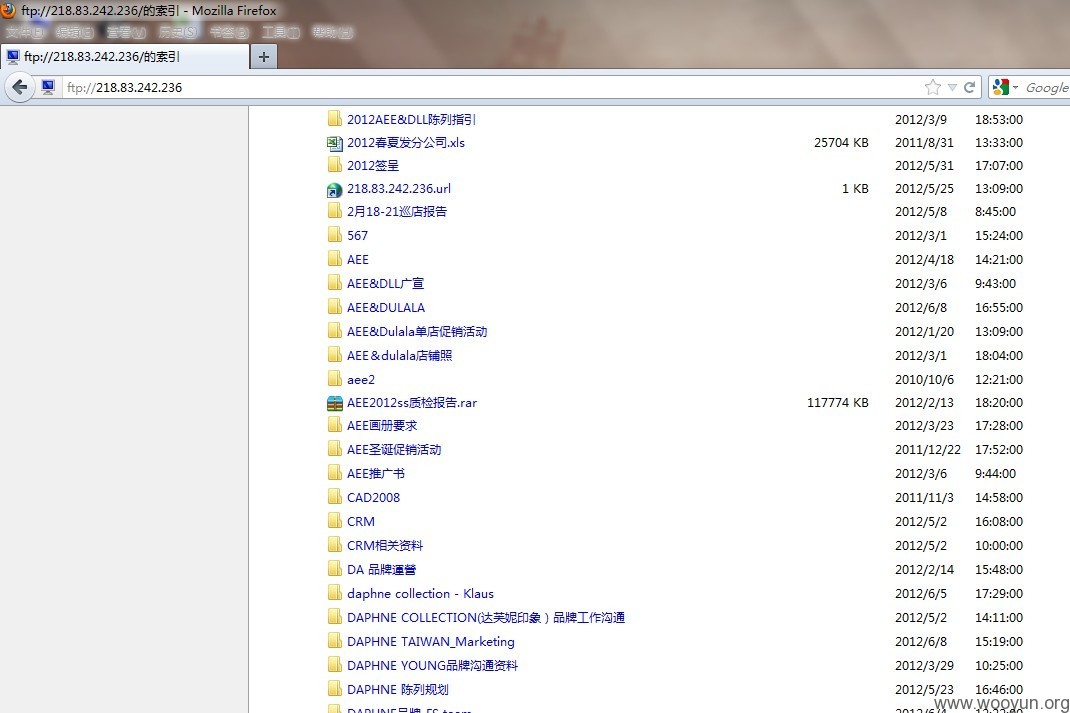This screenshot has height=713, width=1070.
Task: Click folder icon next to AEE&DULALA
Action: (334, 307)
